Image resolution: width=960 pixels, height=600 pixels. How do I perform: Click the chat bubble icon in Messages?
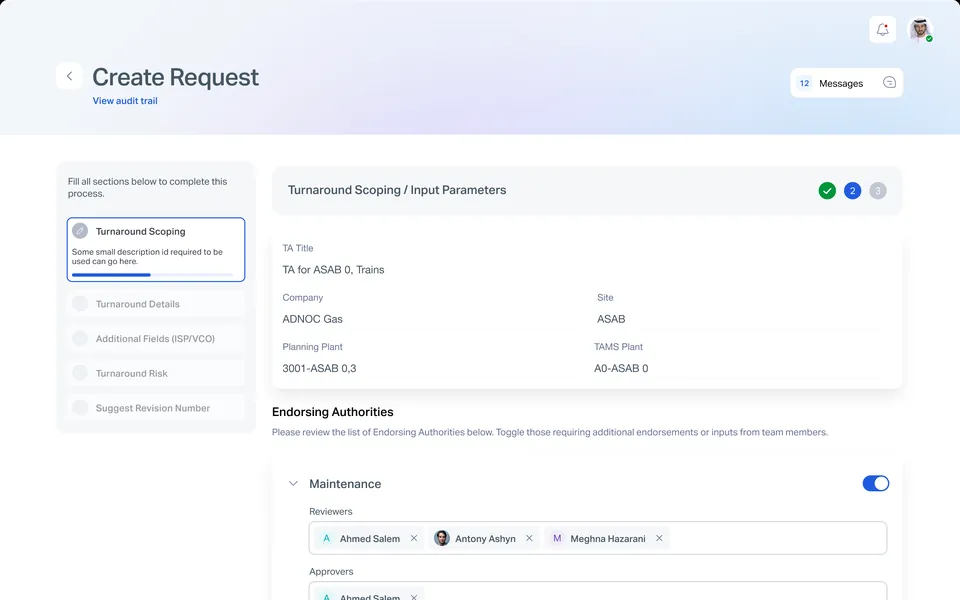coord(889,83)
